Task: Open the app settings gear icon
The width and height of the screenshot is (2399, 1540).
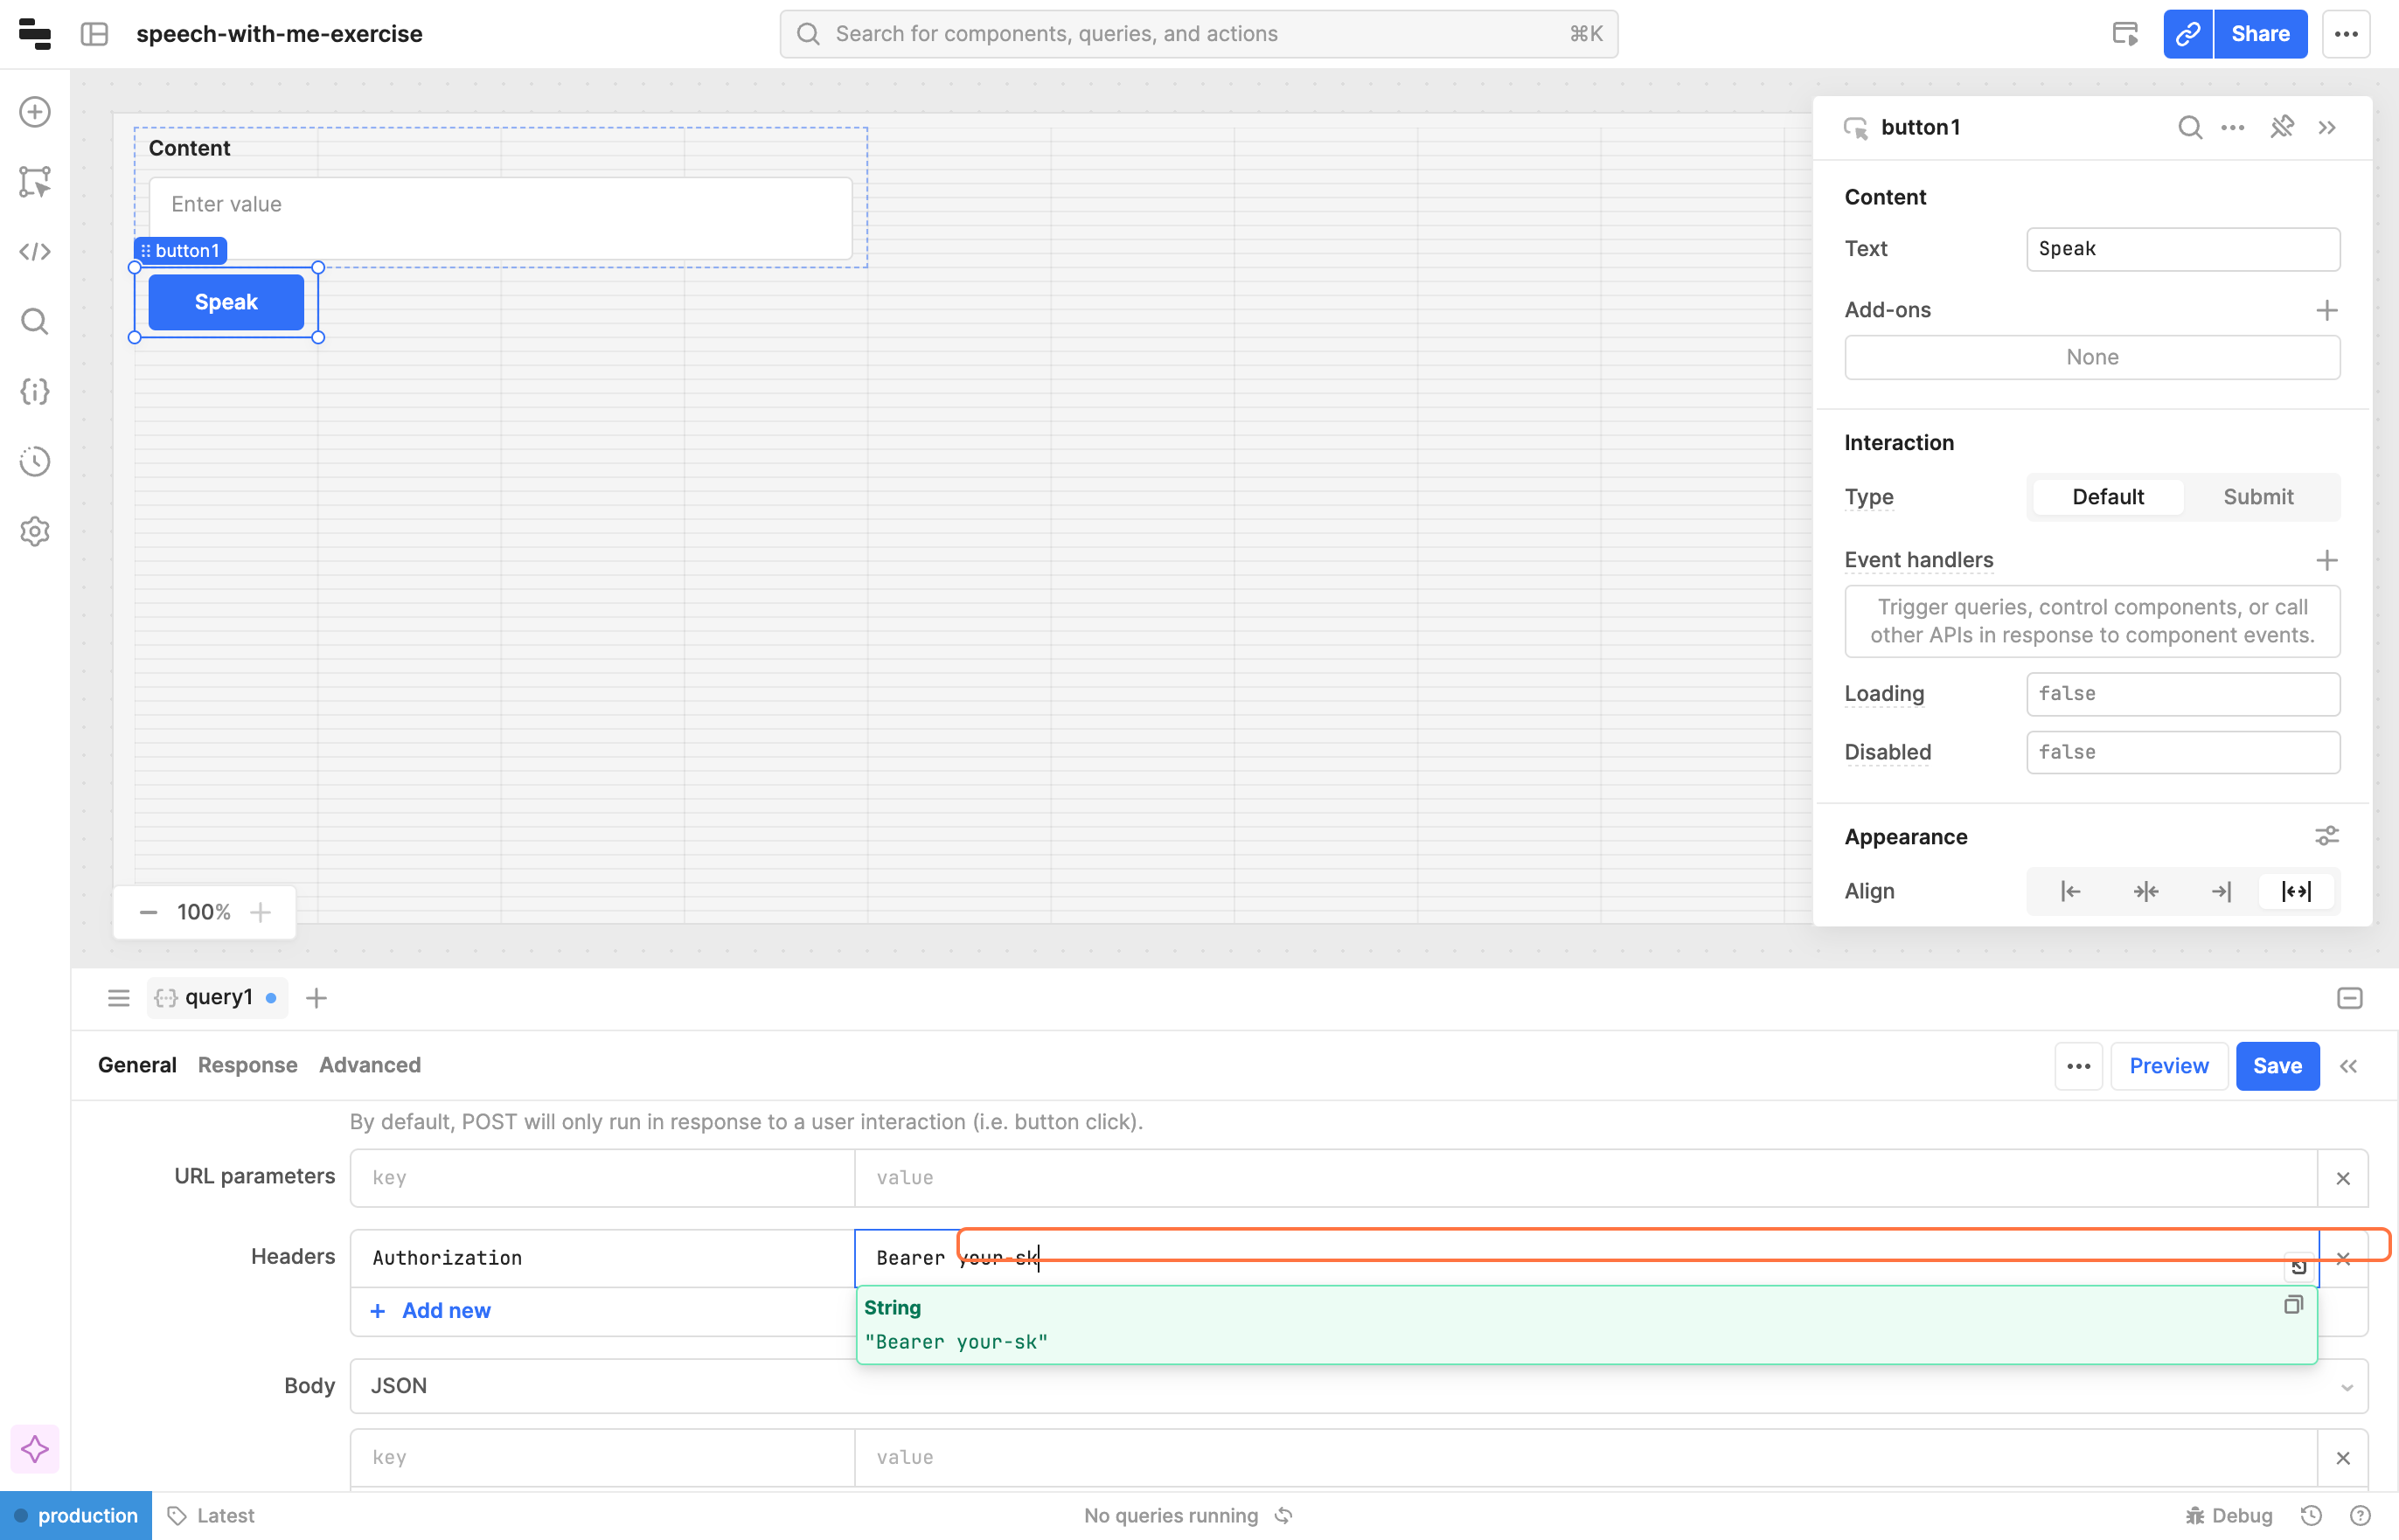Action: tap(35, 531)
